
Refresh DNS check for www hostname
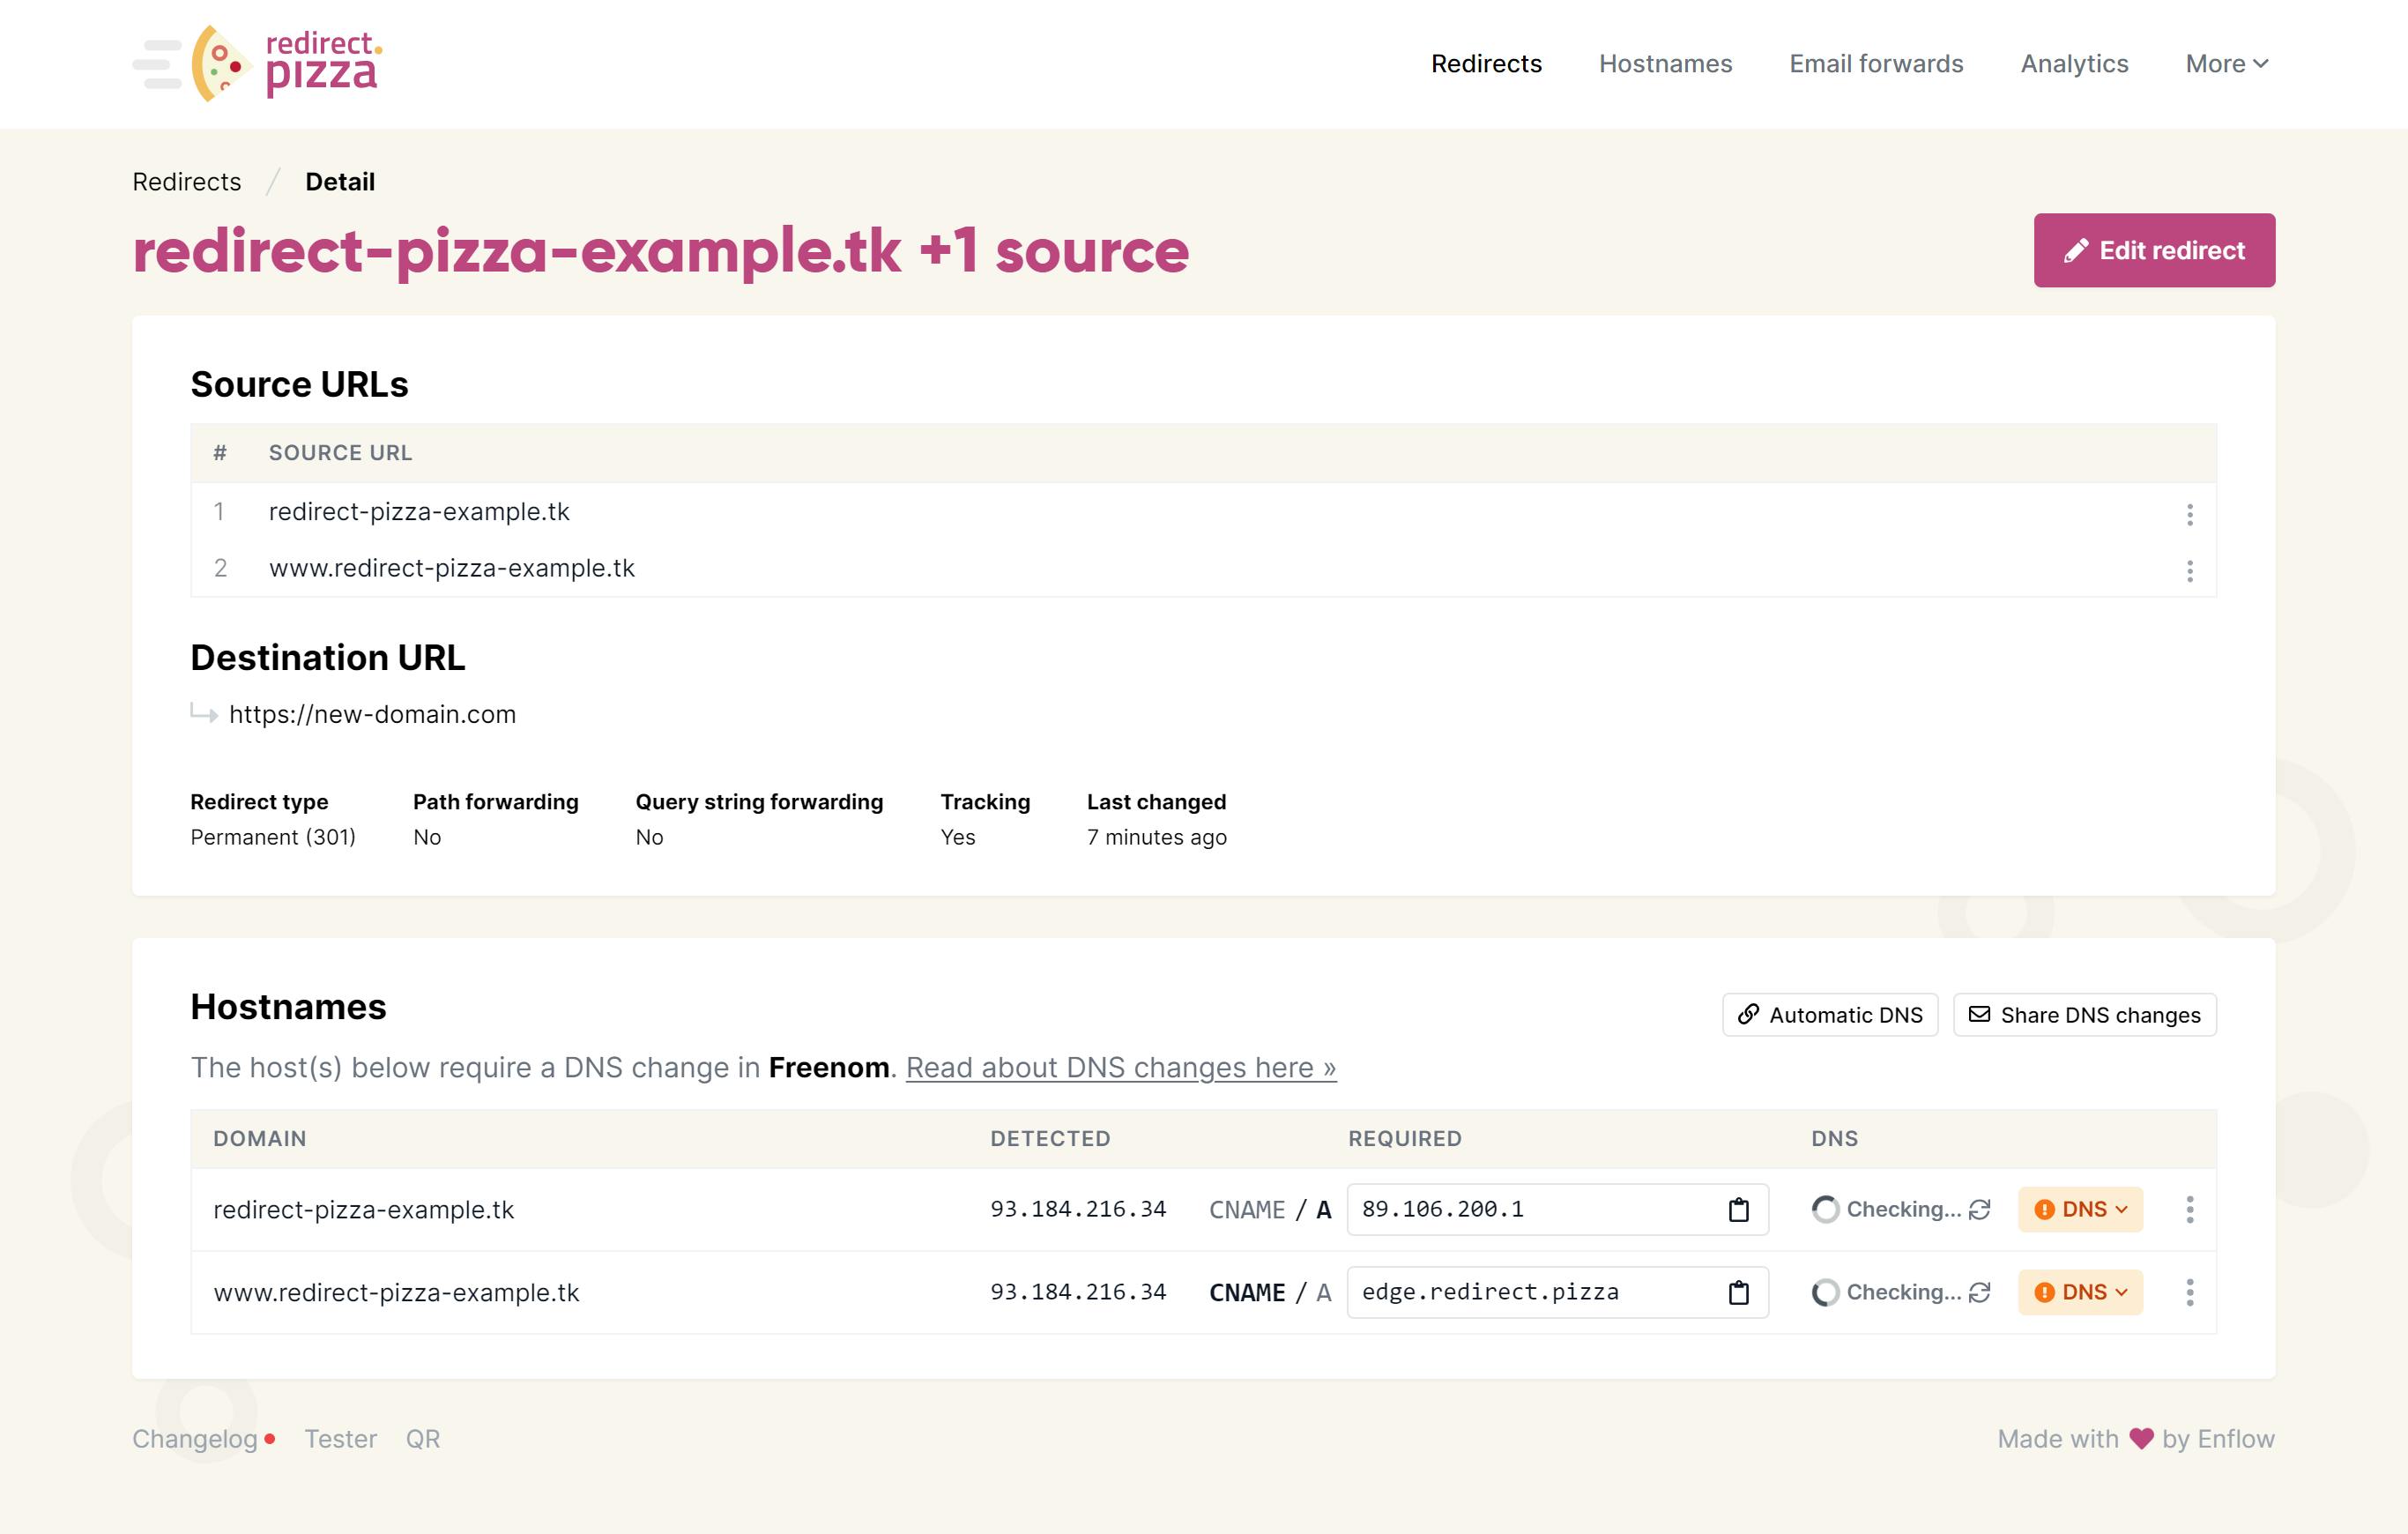(1979, 1293)
